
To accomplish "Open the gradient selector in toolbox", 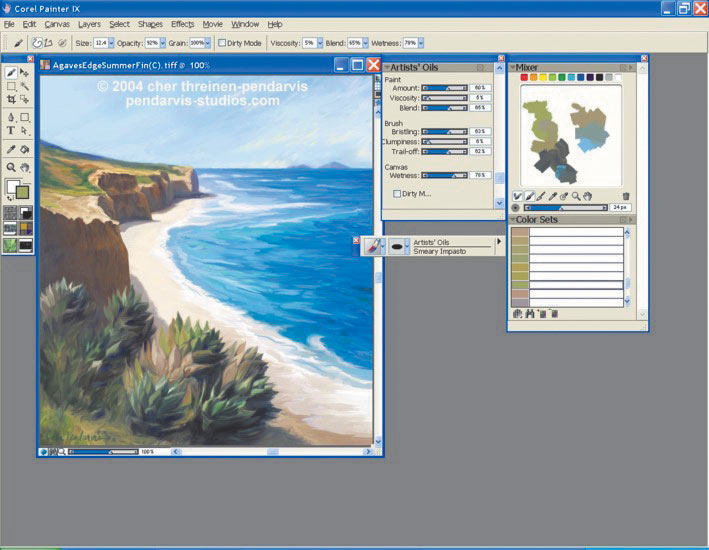I will pyautogui.click(x=26, y=213).
